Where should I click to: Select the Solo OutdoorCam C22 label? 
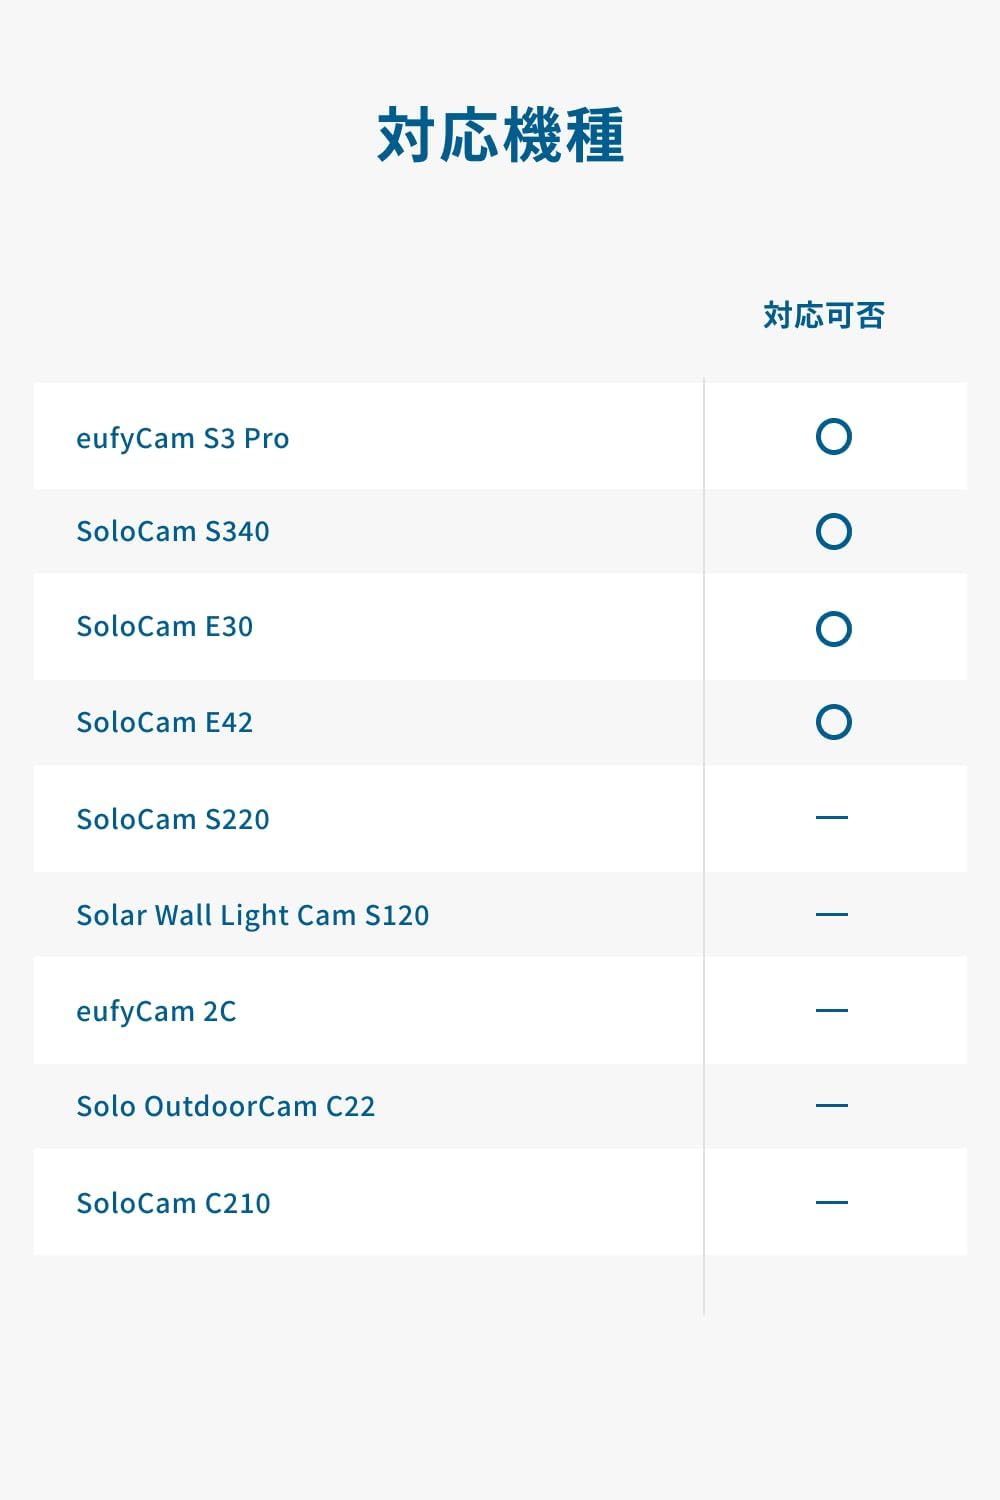point(226,1106)
